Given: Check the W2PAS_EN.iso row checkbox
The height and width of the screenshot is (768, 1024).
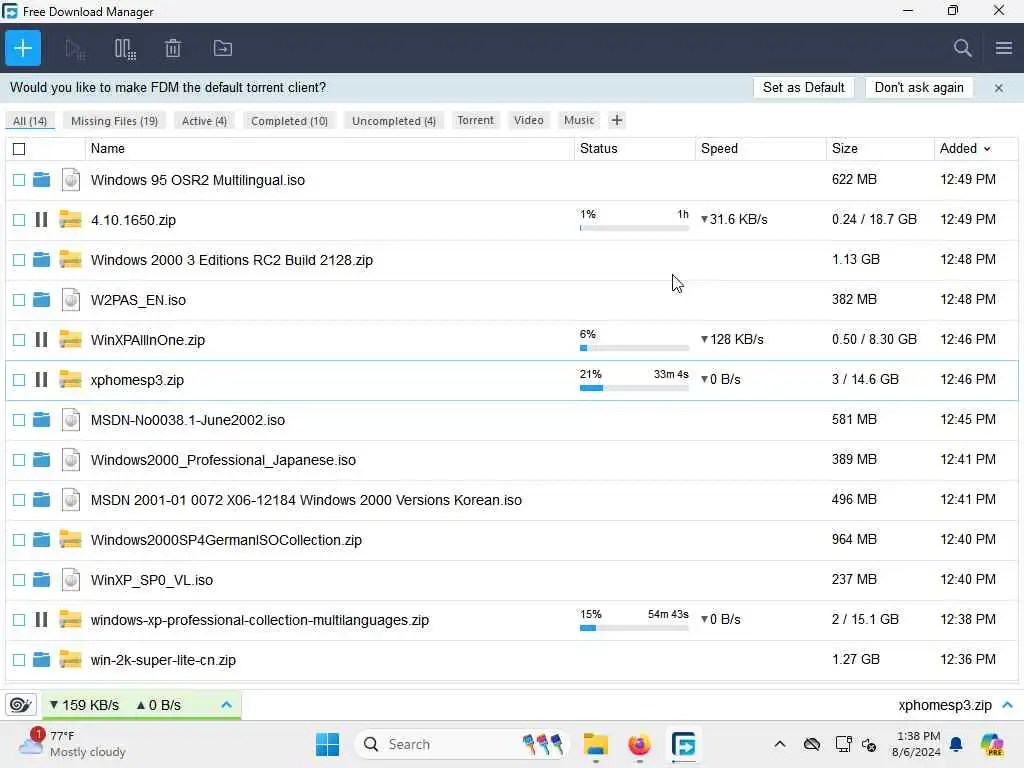Looking at the screenshot, I should click(x=19, y=300).
